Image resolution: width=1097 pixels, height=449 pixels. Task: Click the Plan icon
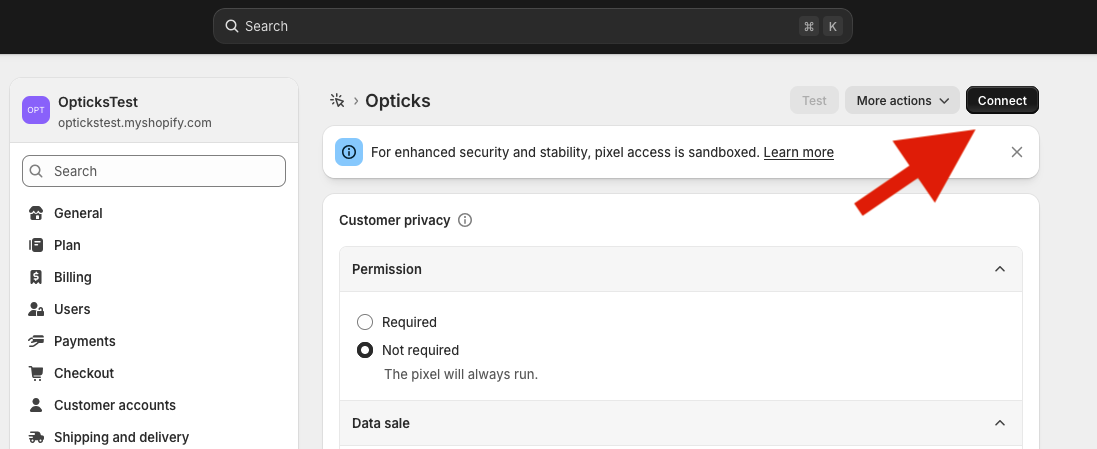click(x=36, y=245)
